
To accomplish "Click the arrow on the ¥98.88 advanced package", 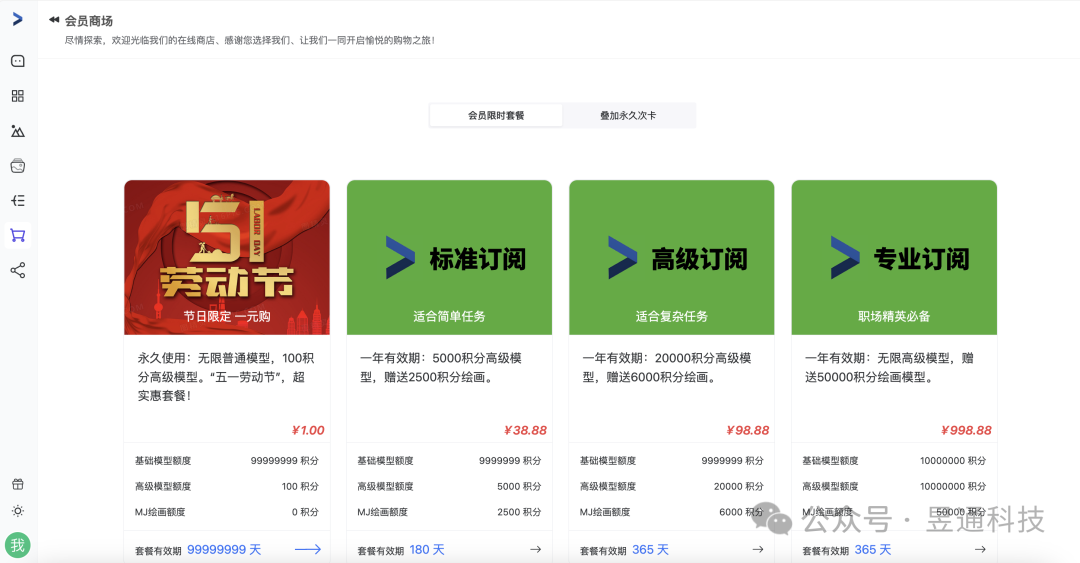I will [x=758, y=549].
